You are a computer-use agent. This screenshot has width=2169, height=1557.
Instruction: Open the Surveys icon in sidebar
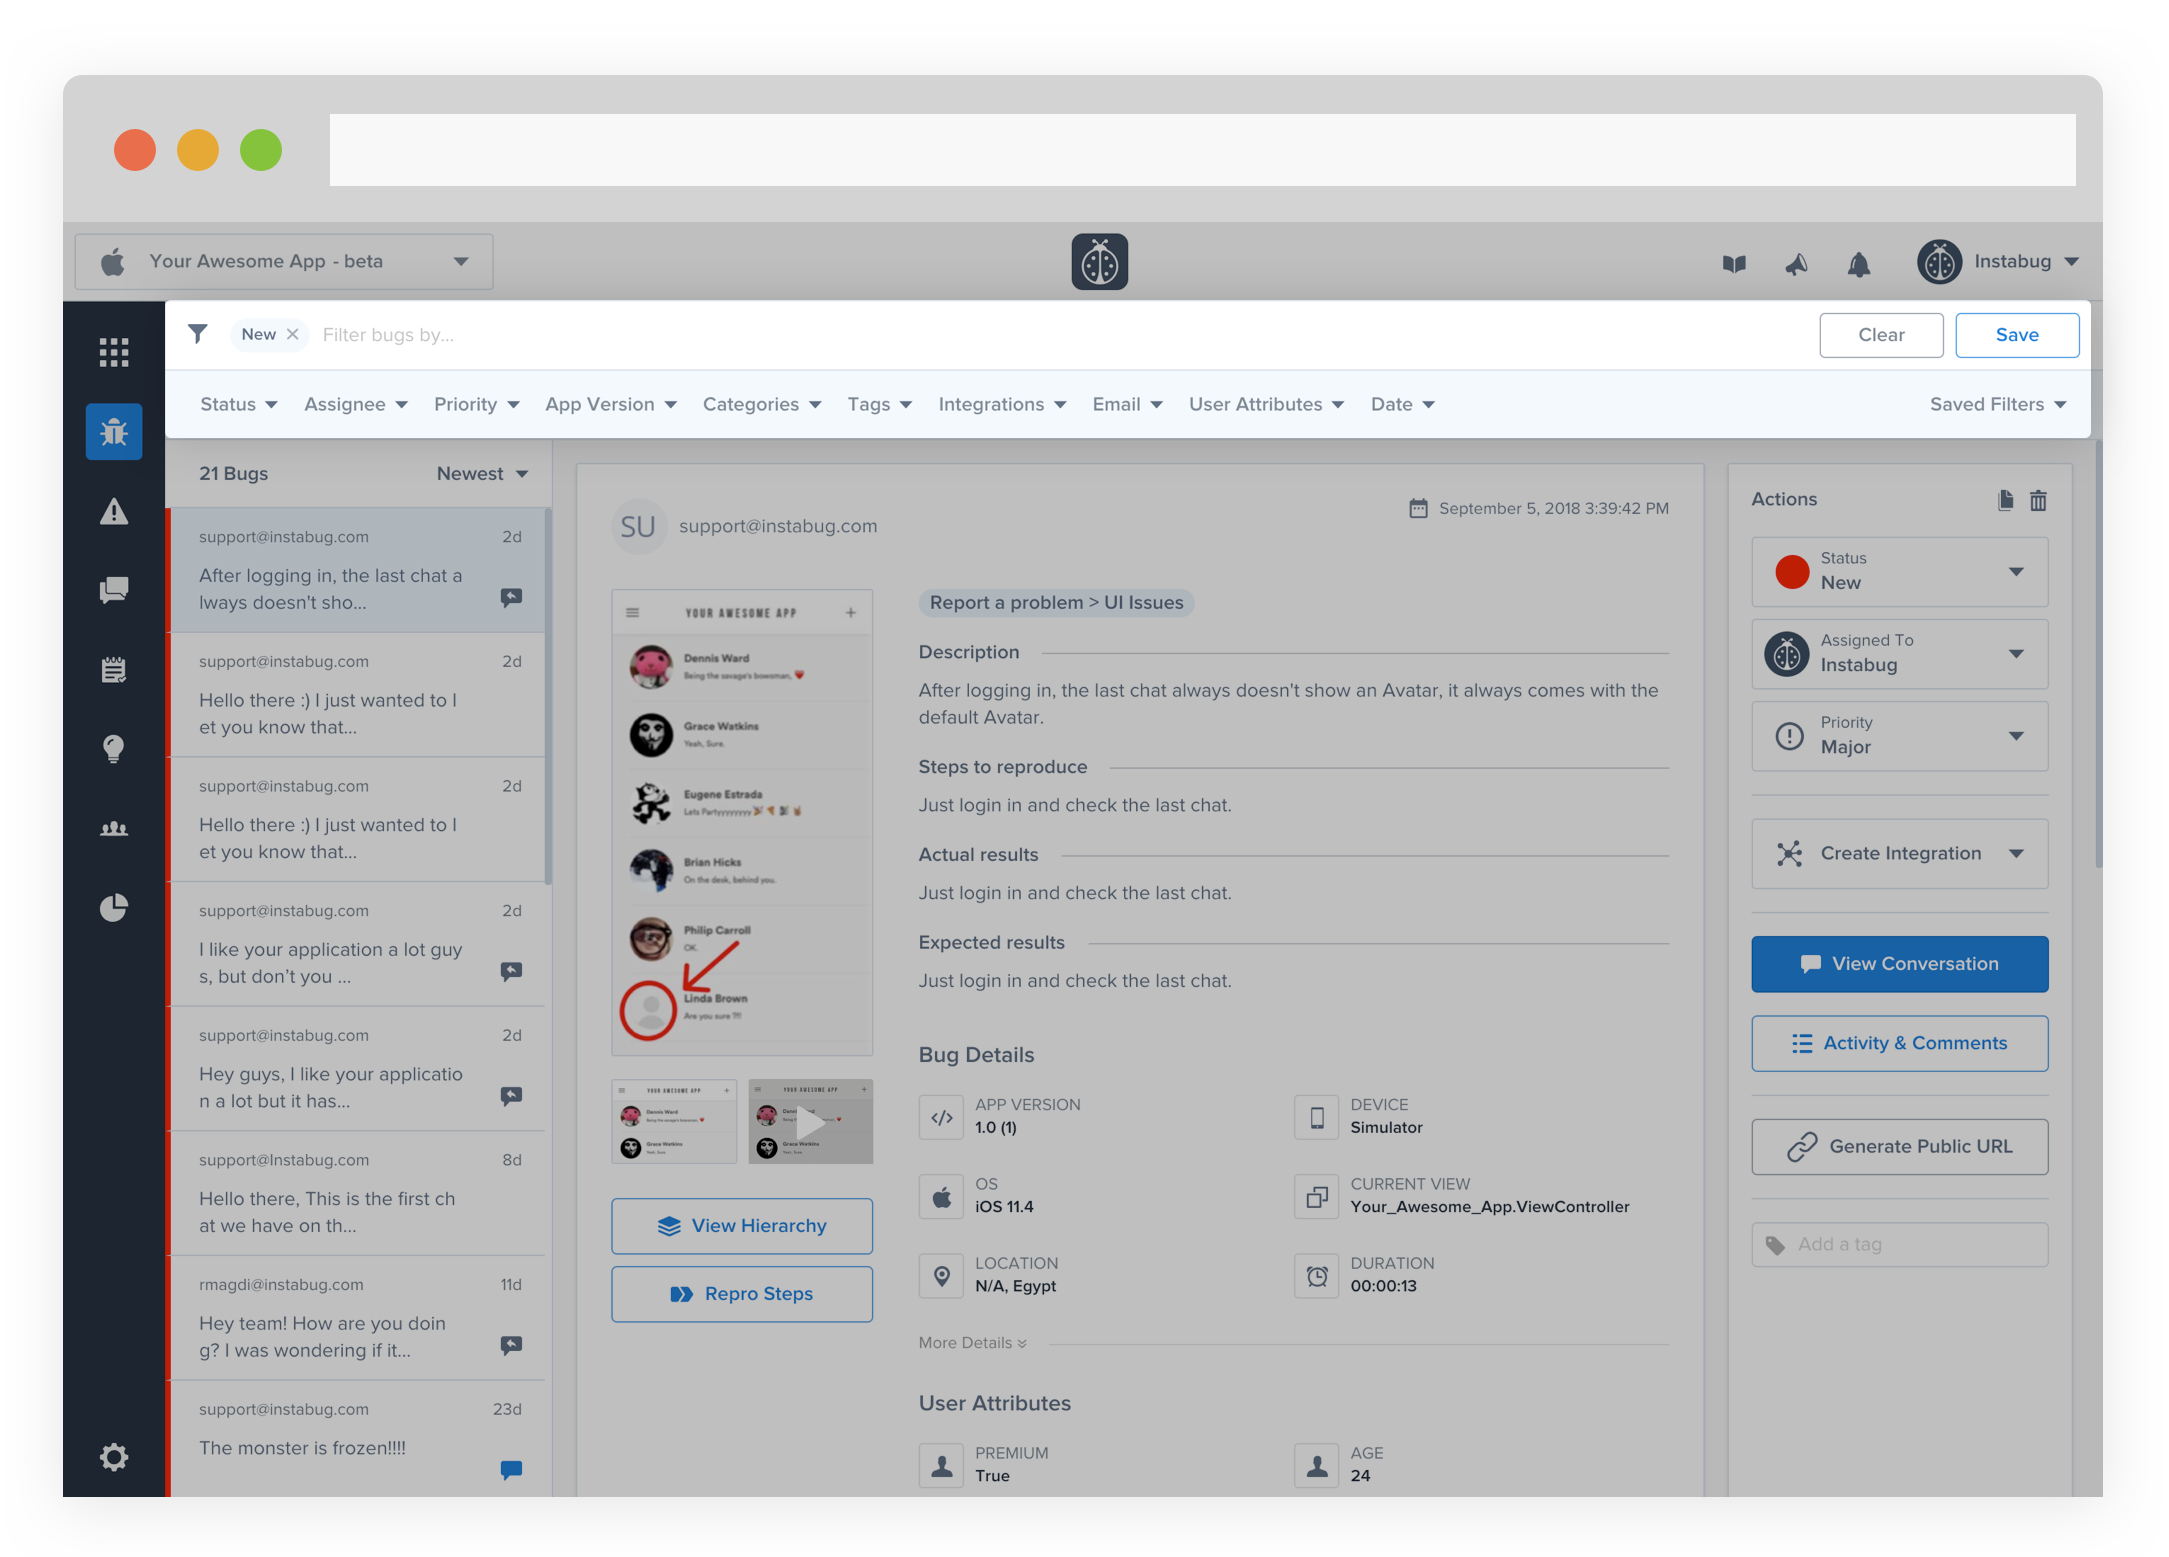coord(114,670)
